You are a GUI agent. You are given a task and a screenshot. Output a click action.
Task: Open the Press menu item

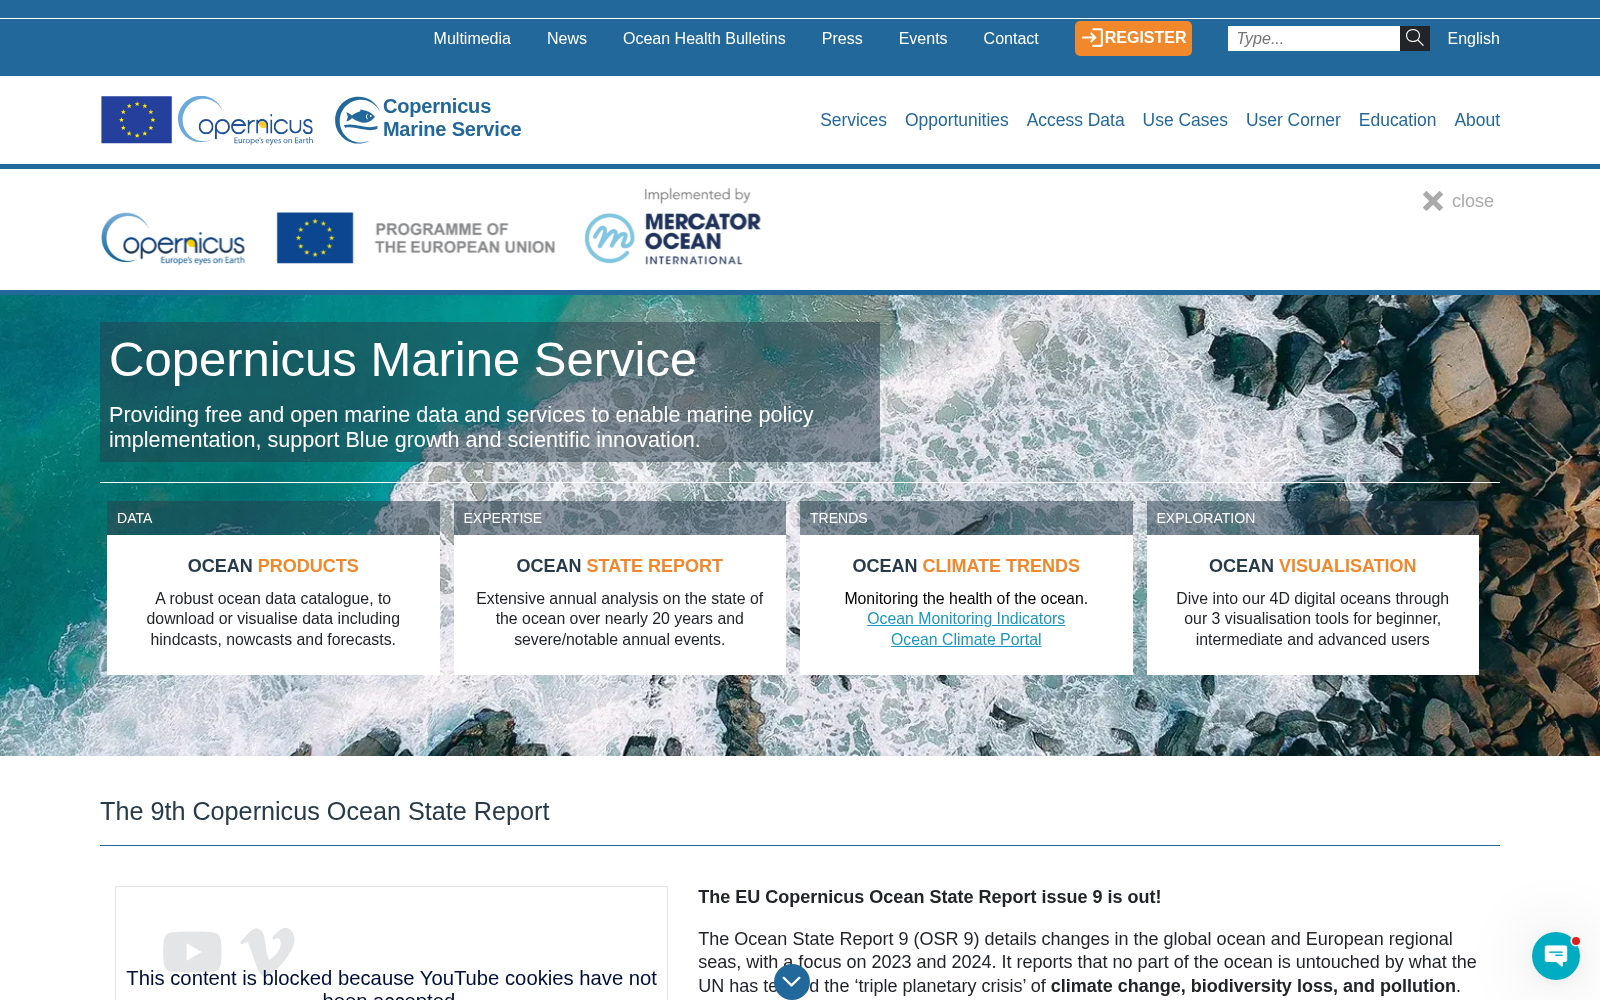(x=842, y=38)
